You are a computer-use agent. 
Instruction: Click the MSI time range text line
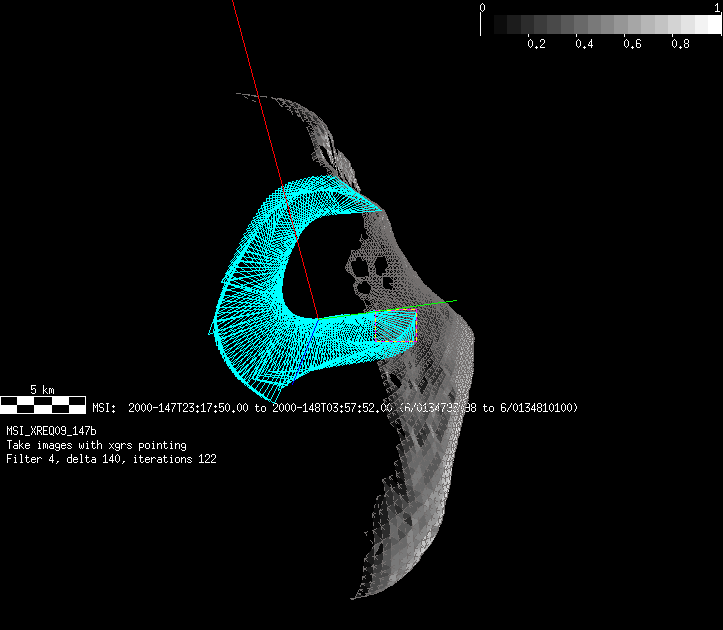(335, 408)
